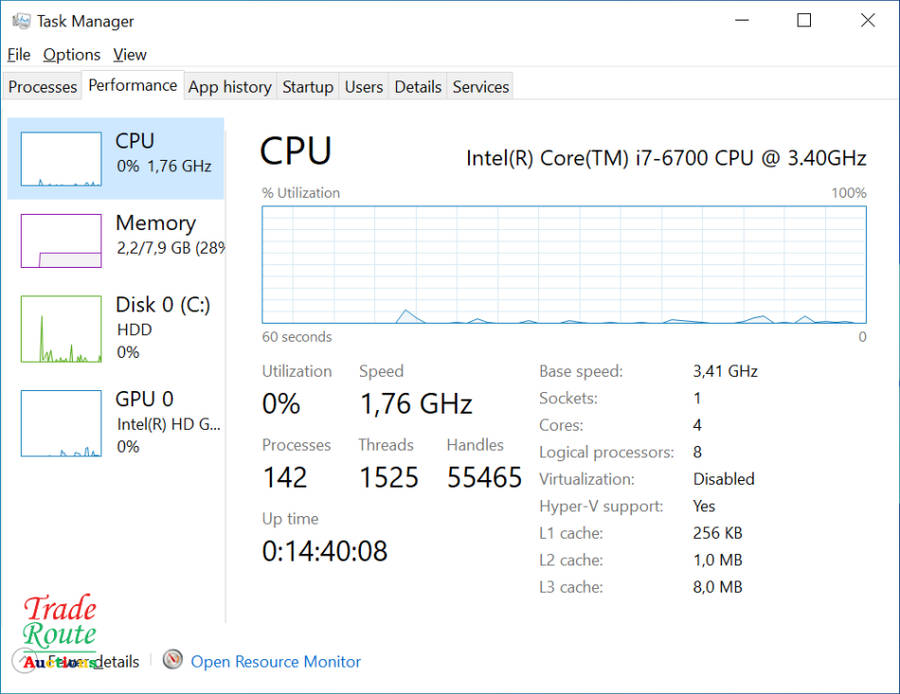
Task: Open the View menu
Action: 130,55
